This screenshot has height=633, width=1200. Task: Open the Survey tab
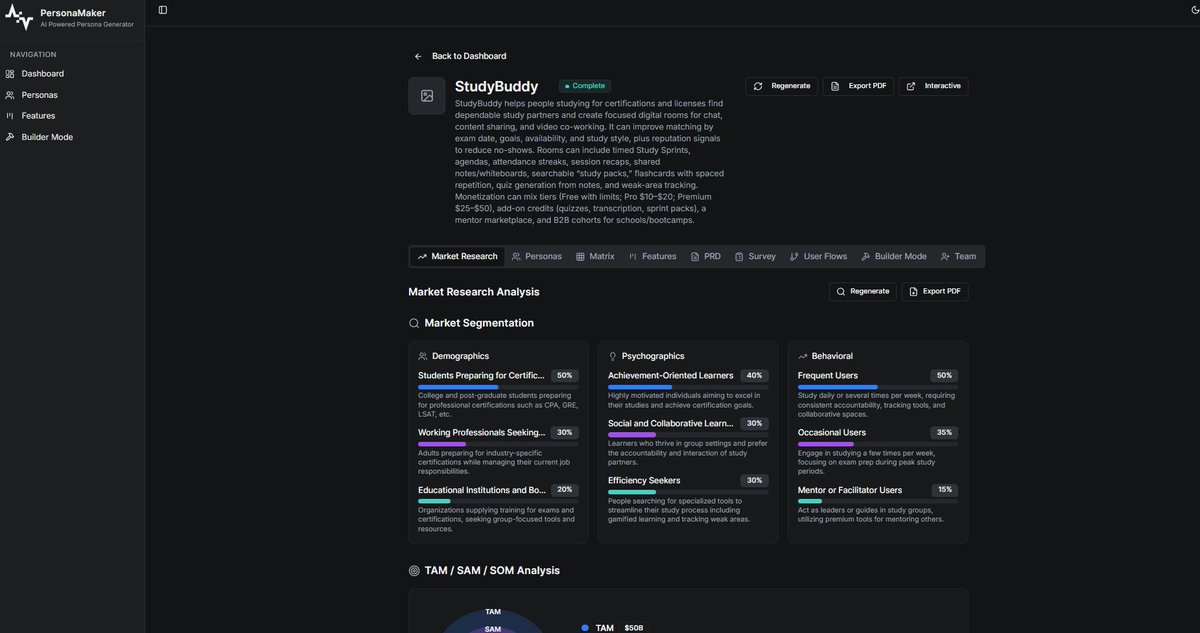[x=755, y=257]
